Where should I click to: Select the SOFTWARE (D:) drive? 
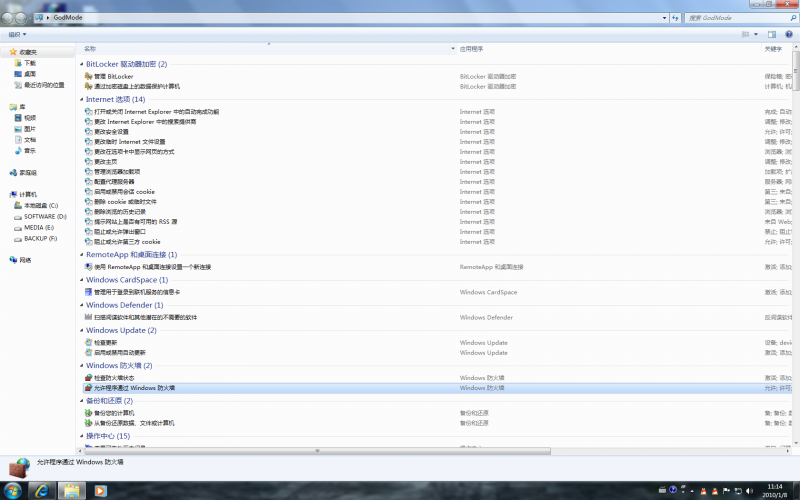pyautogui.click(x=40, y=217)
